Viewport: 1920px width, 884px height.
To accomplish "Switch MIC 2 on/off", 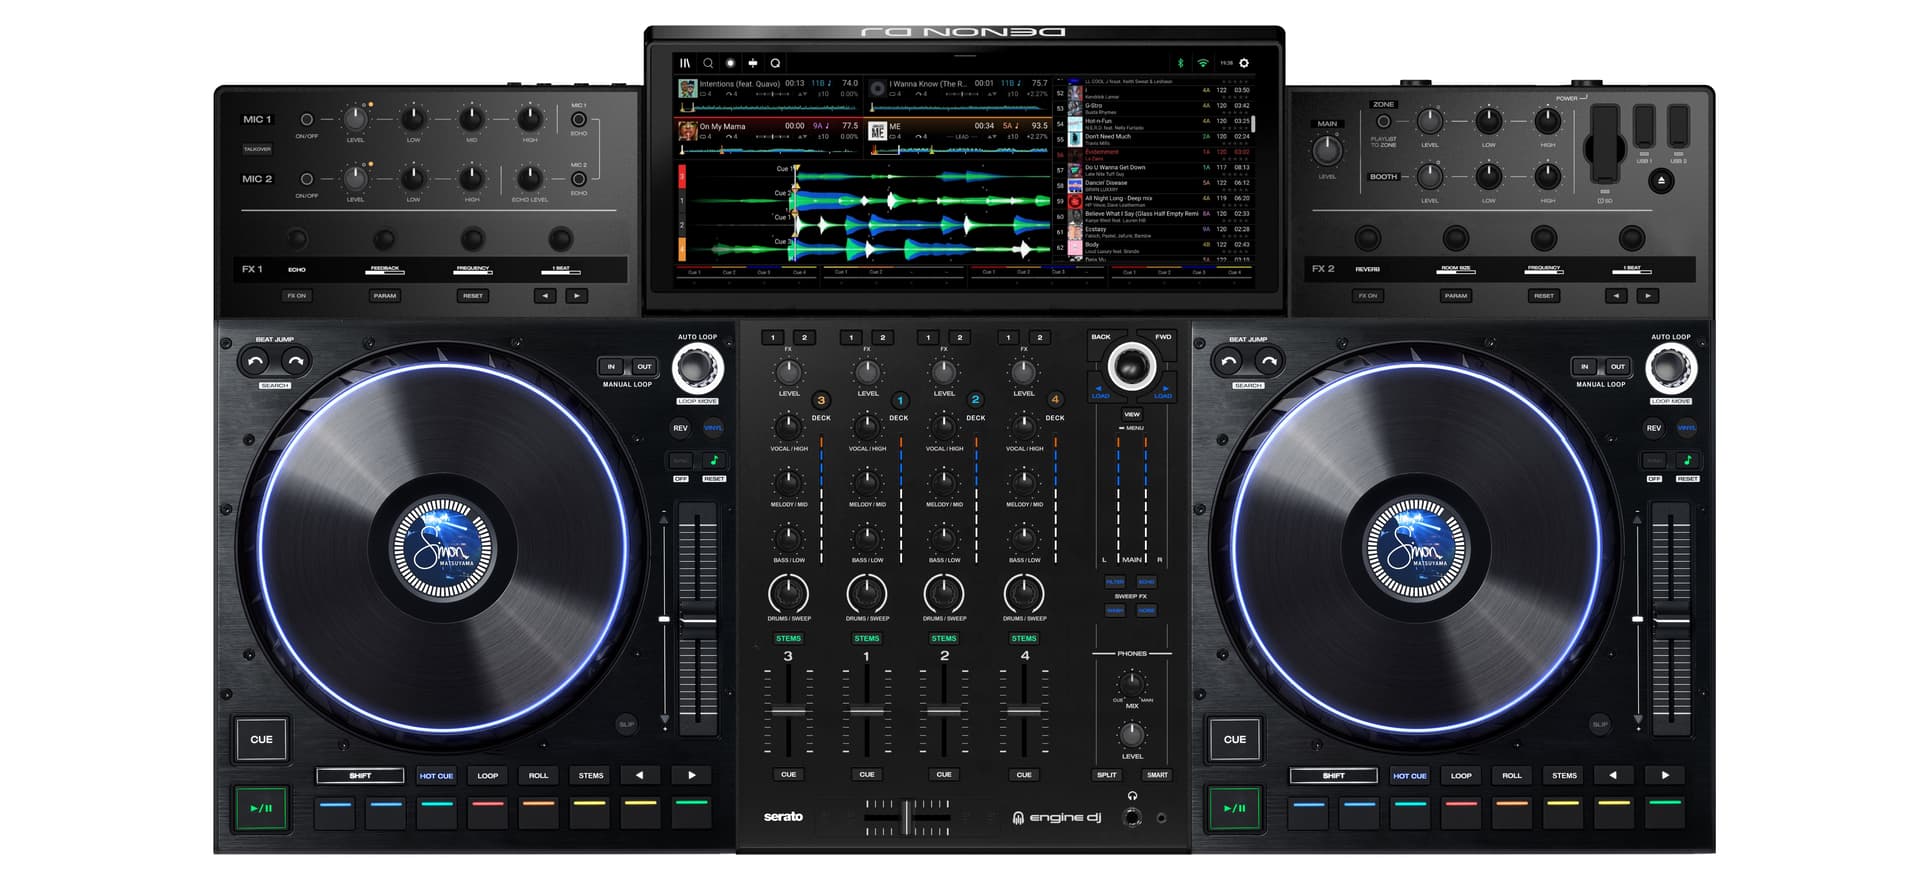I will 307,180.
